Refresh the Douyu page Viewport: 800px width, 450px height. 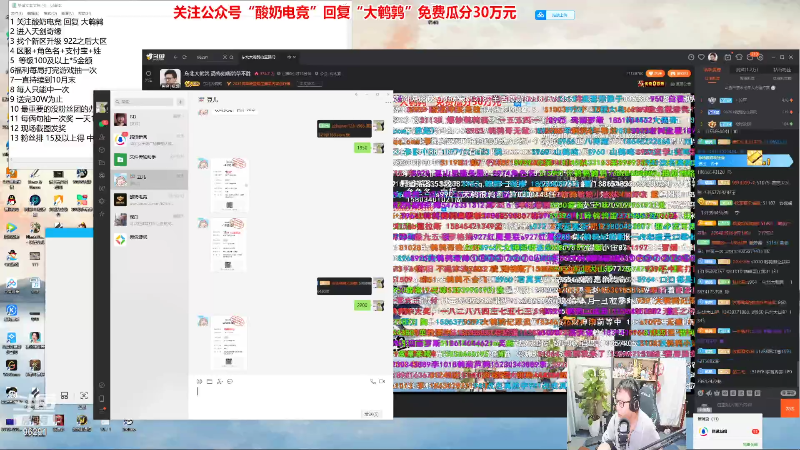coord(185,57)
